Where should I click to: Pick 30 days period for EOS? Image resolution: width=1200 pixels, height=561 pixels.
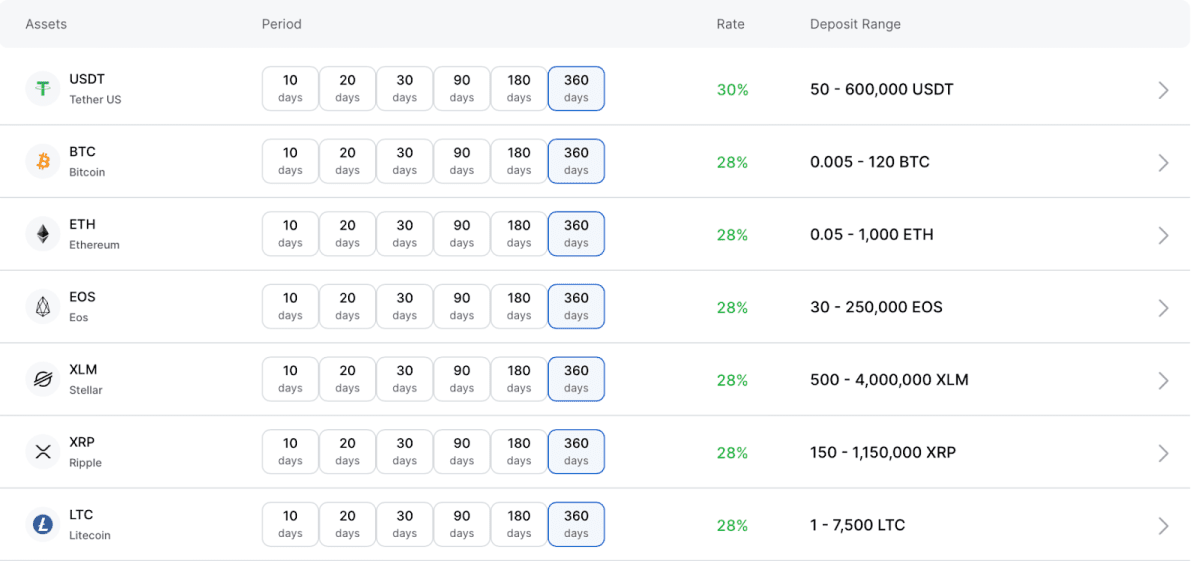point(404,307)
